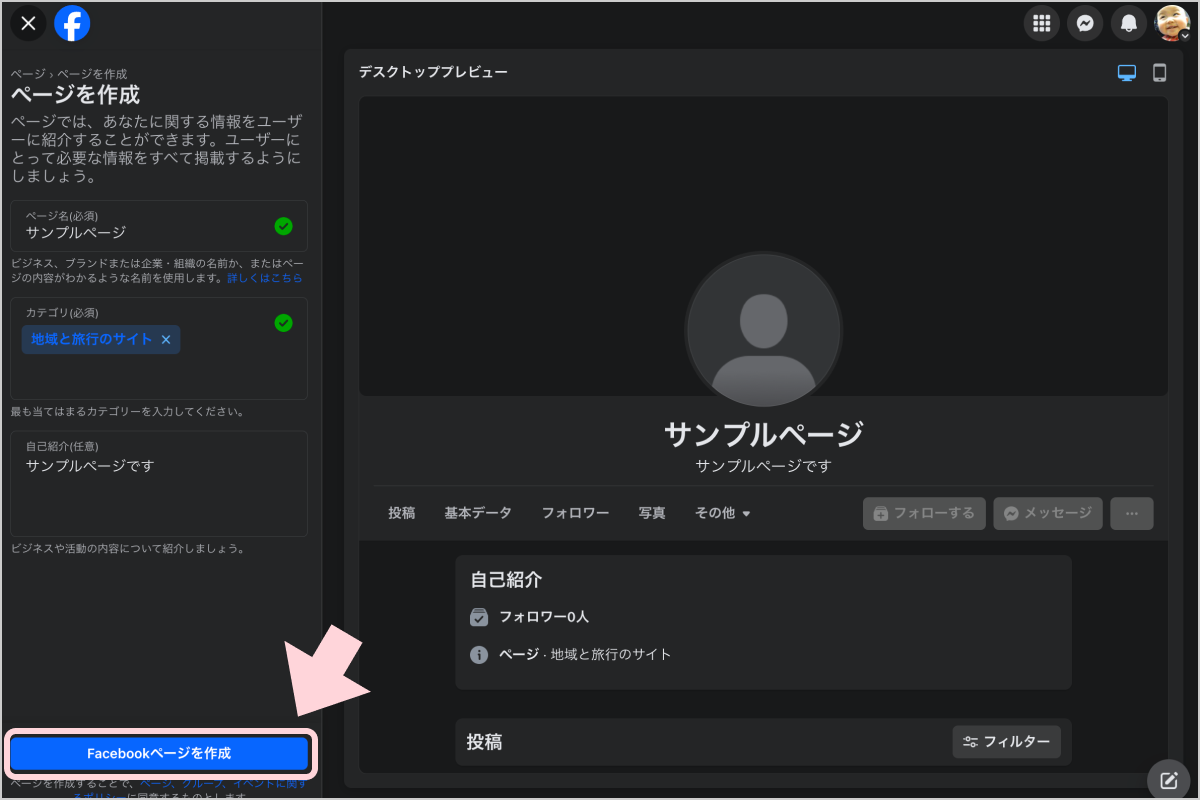Image resolution: width=1200 pixels, height=800 pixels.
Task: Remove the 地域と旅行のサイト category tag
Action: point(166,340)
